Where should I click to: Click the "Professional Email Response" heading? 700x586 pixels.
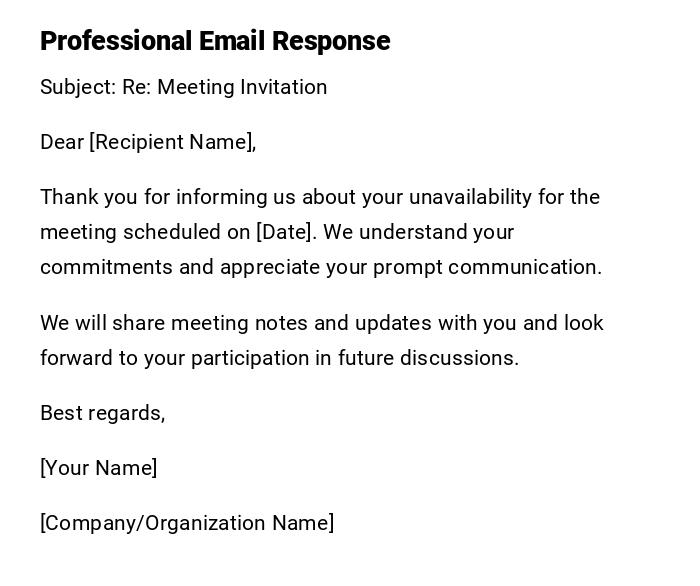215,41
